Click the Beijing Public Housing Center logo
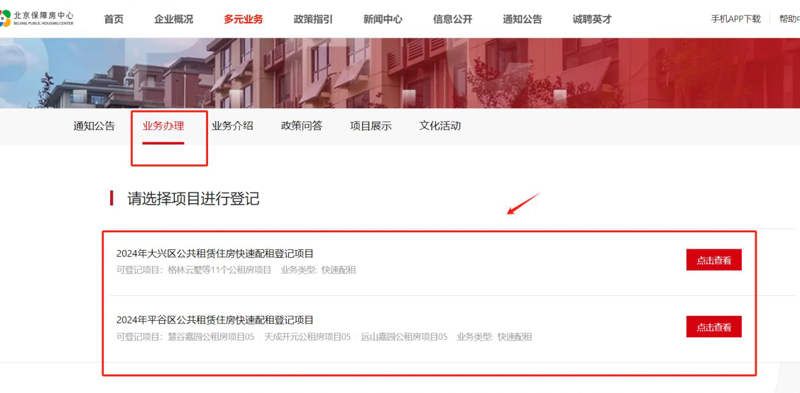The image size is (800, 393). (37, 19)
